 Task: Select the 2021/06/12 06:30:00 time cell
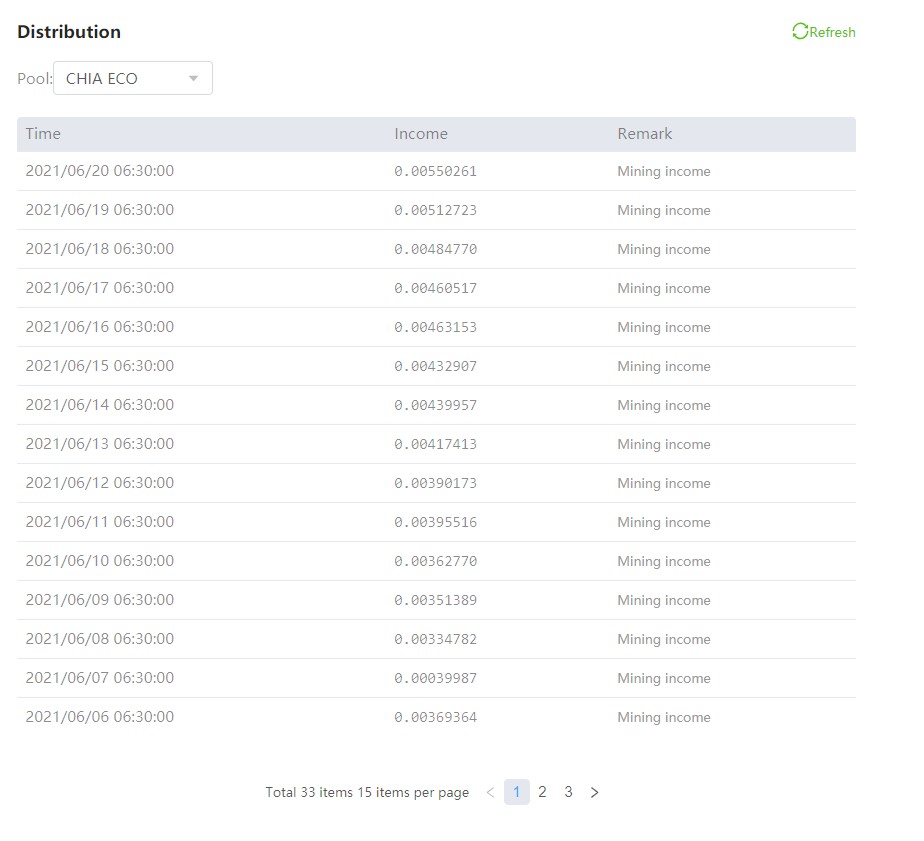click(x=100, y=482)
